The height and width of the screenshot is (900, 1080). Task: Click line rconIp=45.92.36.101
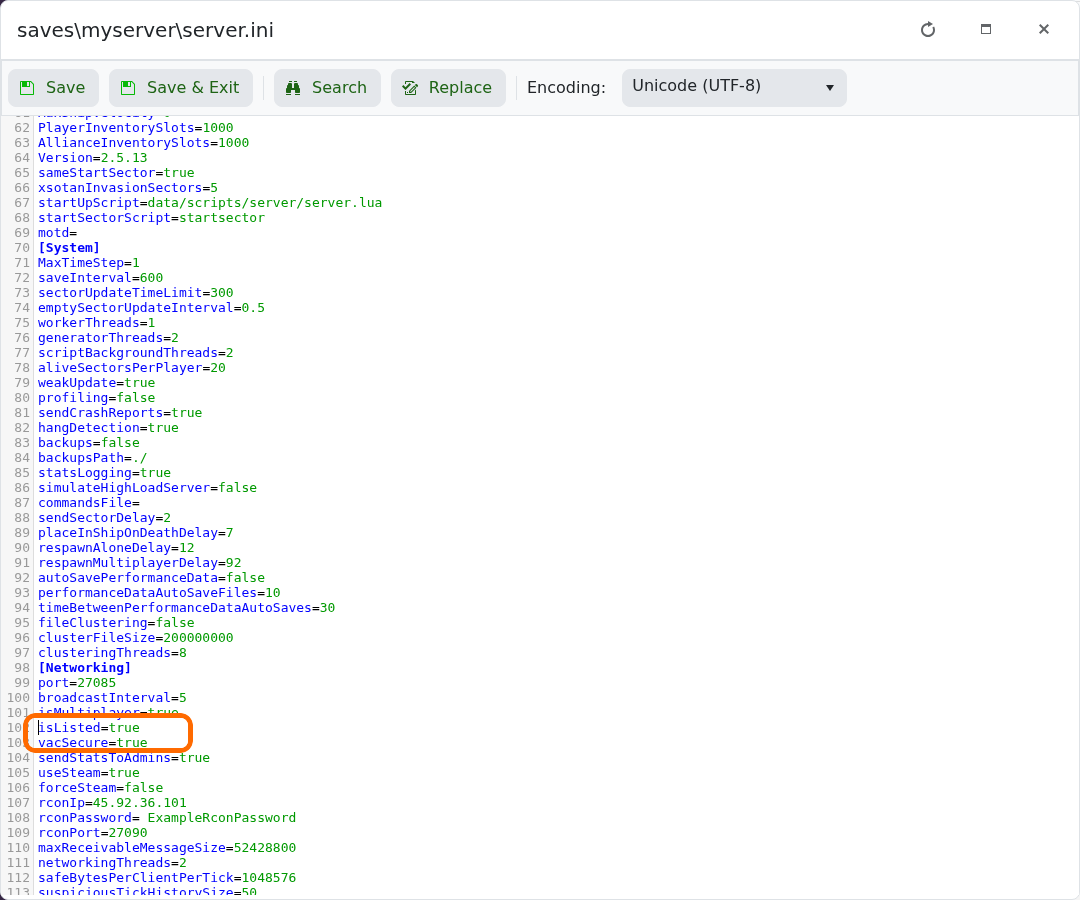tap(112, 803)
